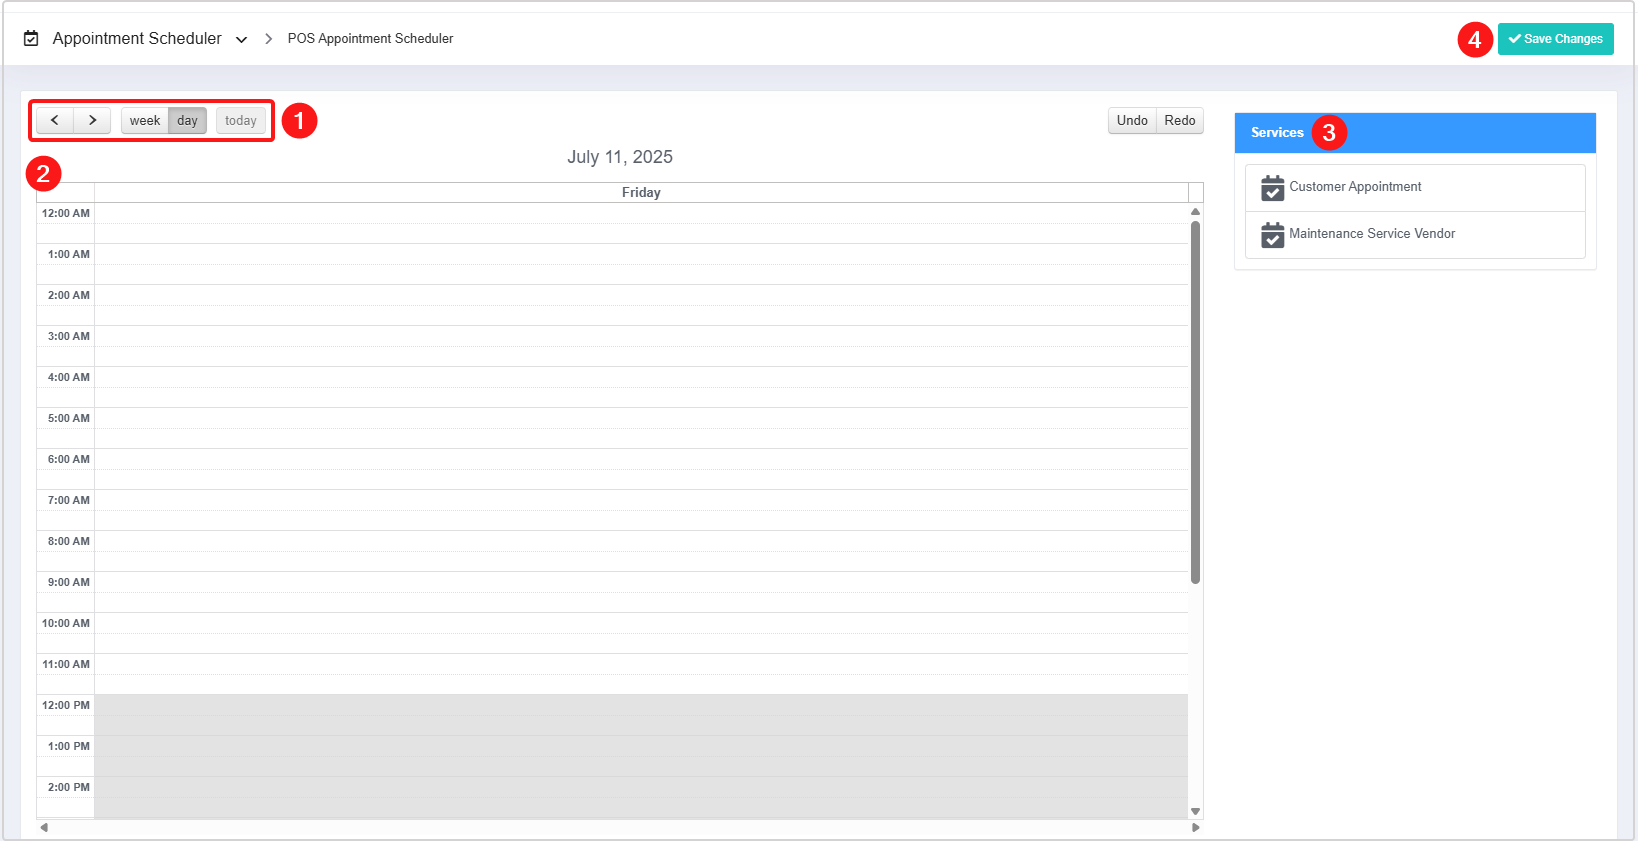Click the Appointment Scheduler calendar icon
The width and height of the screenshot is (1638, 841).
[x=31, y=39]
